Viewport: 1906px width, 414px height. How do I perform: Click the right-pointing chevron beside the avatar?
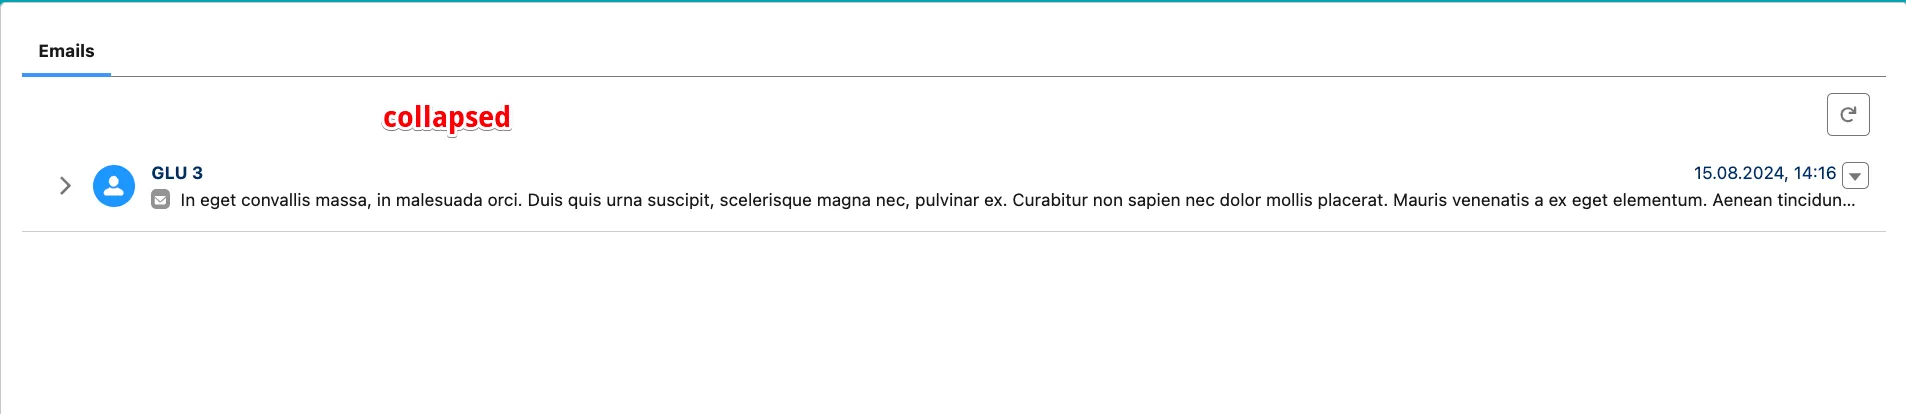tap(65, 186)
